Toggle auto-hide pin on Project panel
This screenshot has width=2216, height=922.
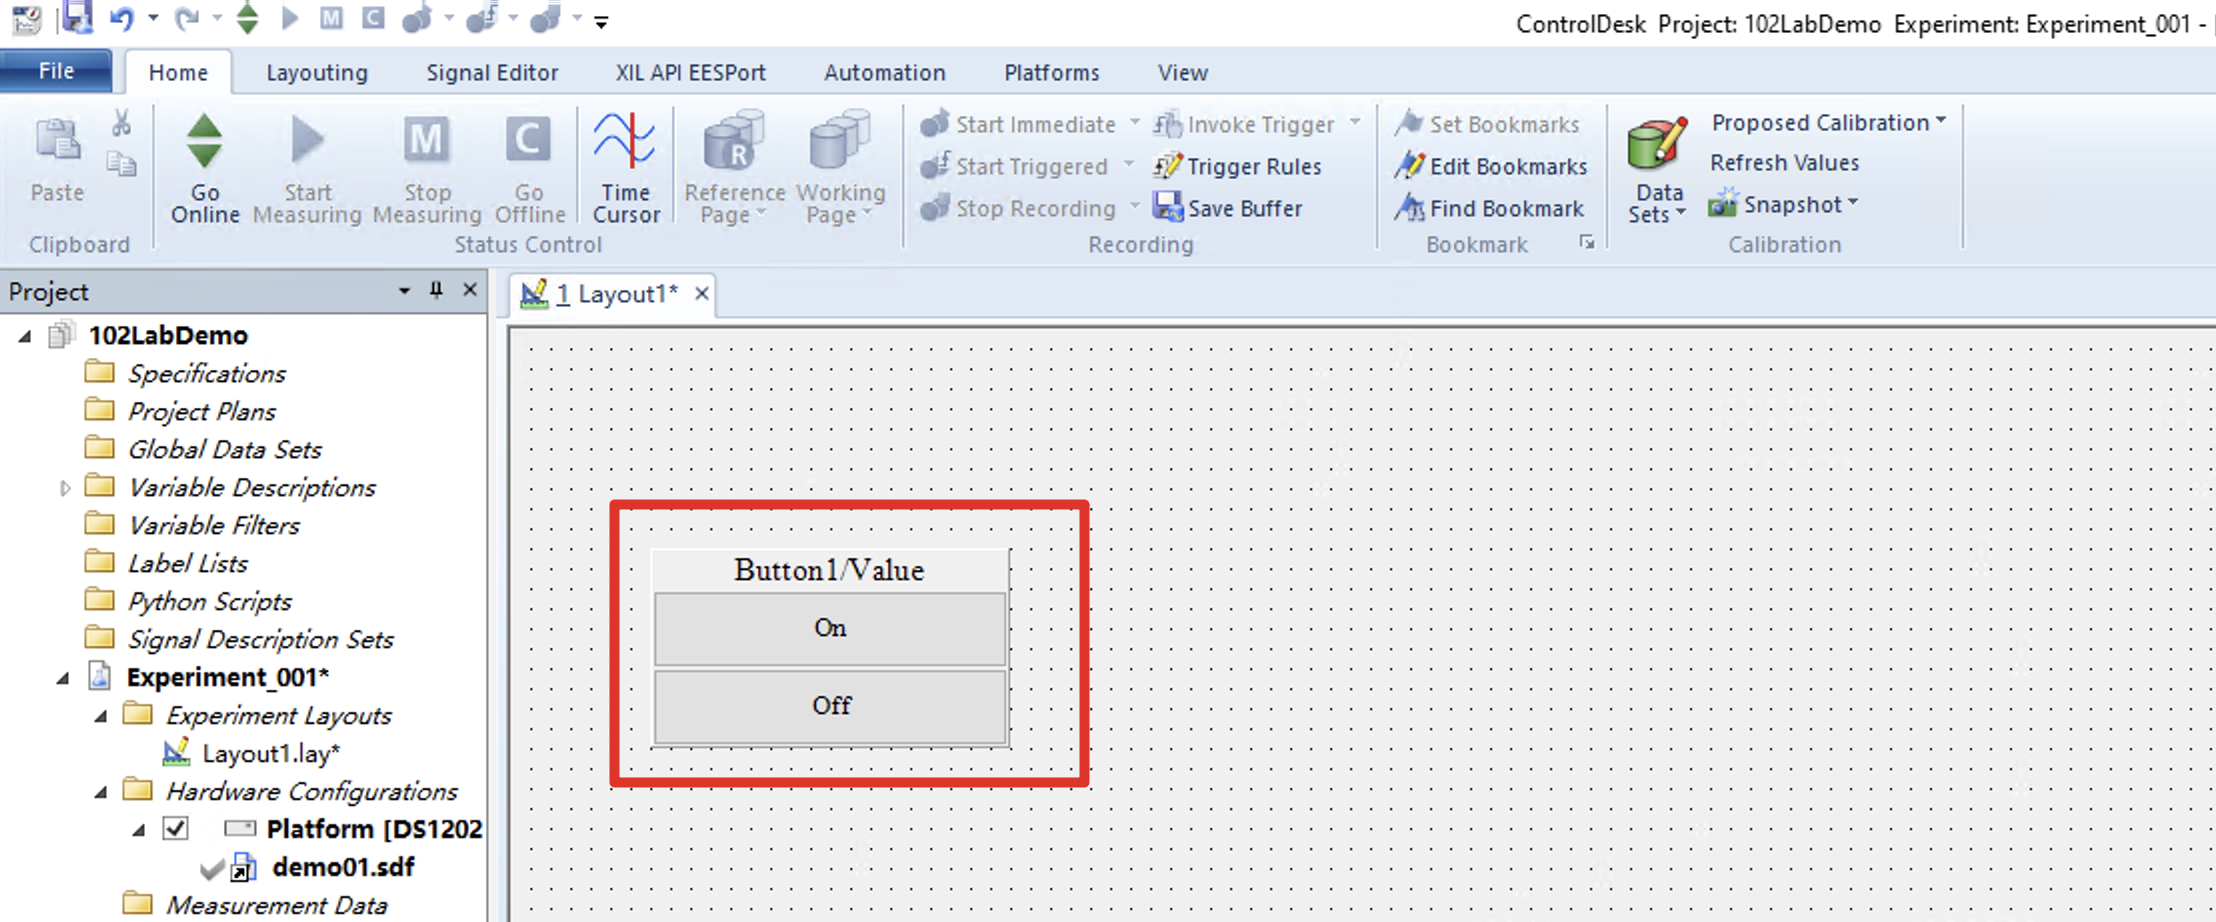tap(436, 290)
